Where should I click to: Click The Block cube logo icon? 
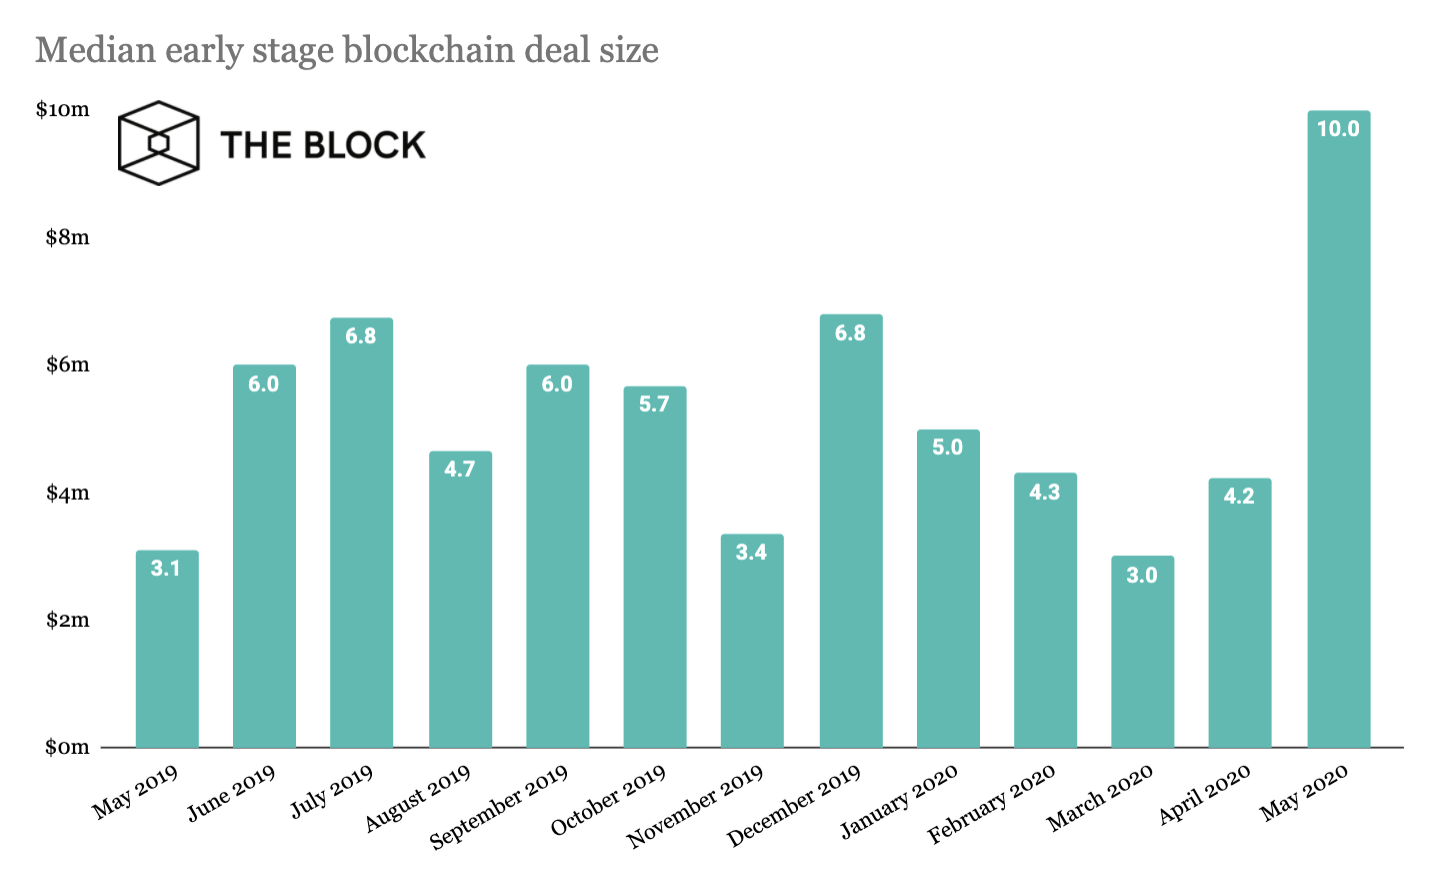point(158,143)
